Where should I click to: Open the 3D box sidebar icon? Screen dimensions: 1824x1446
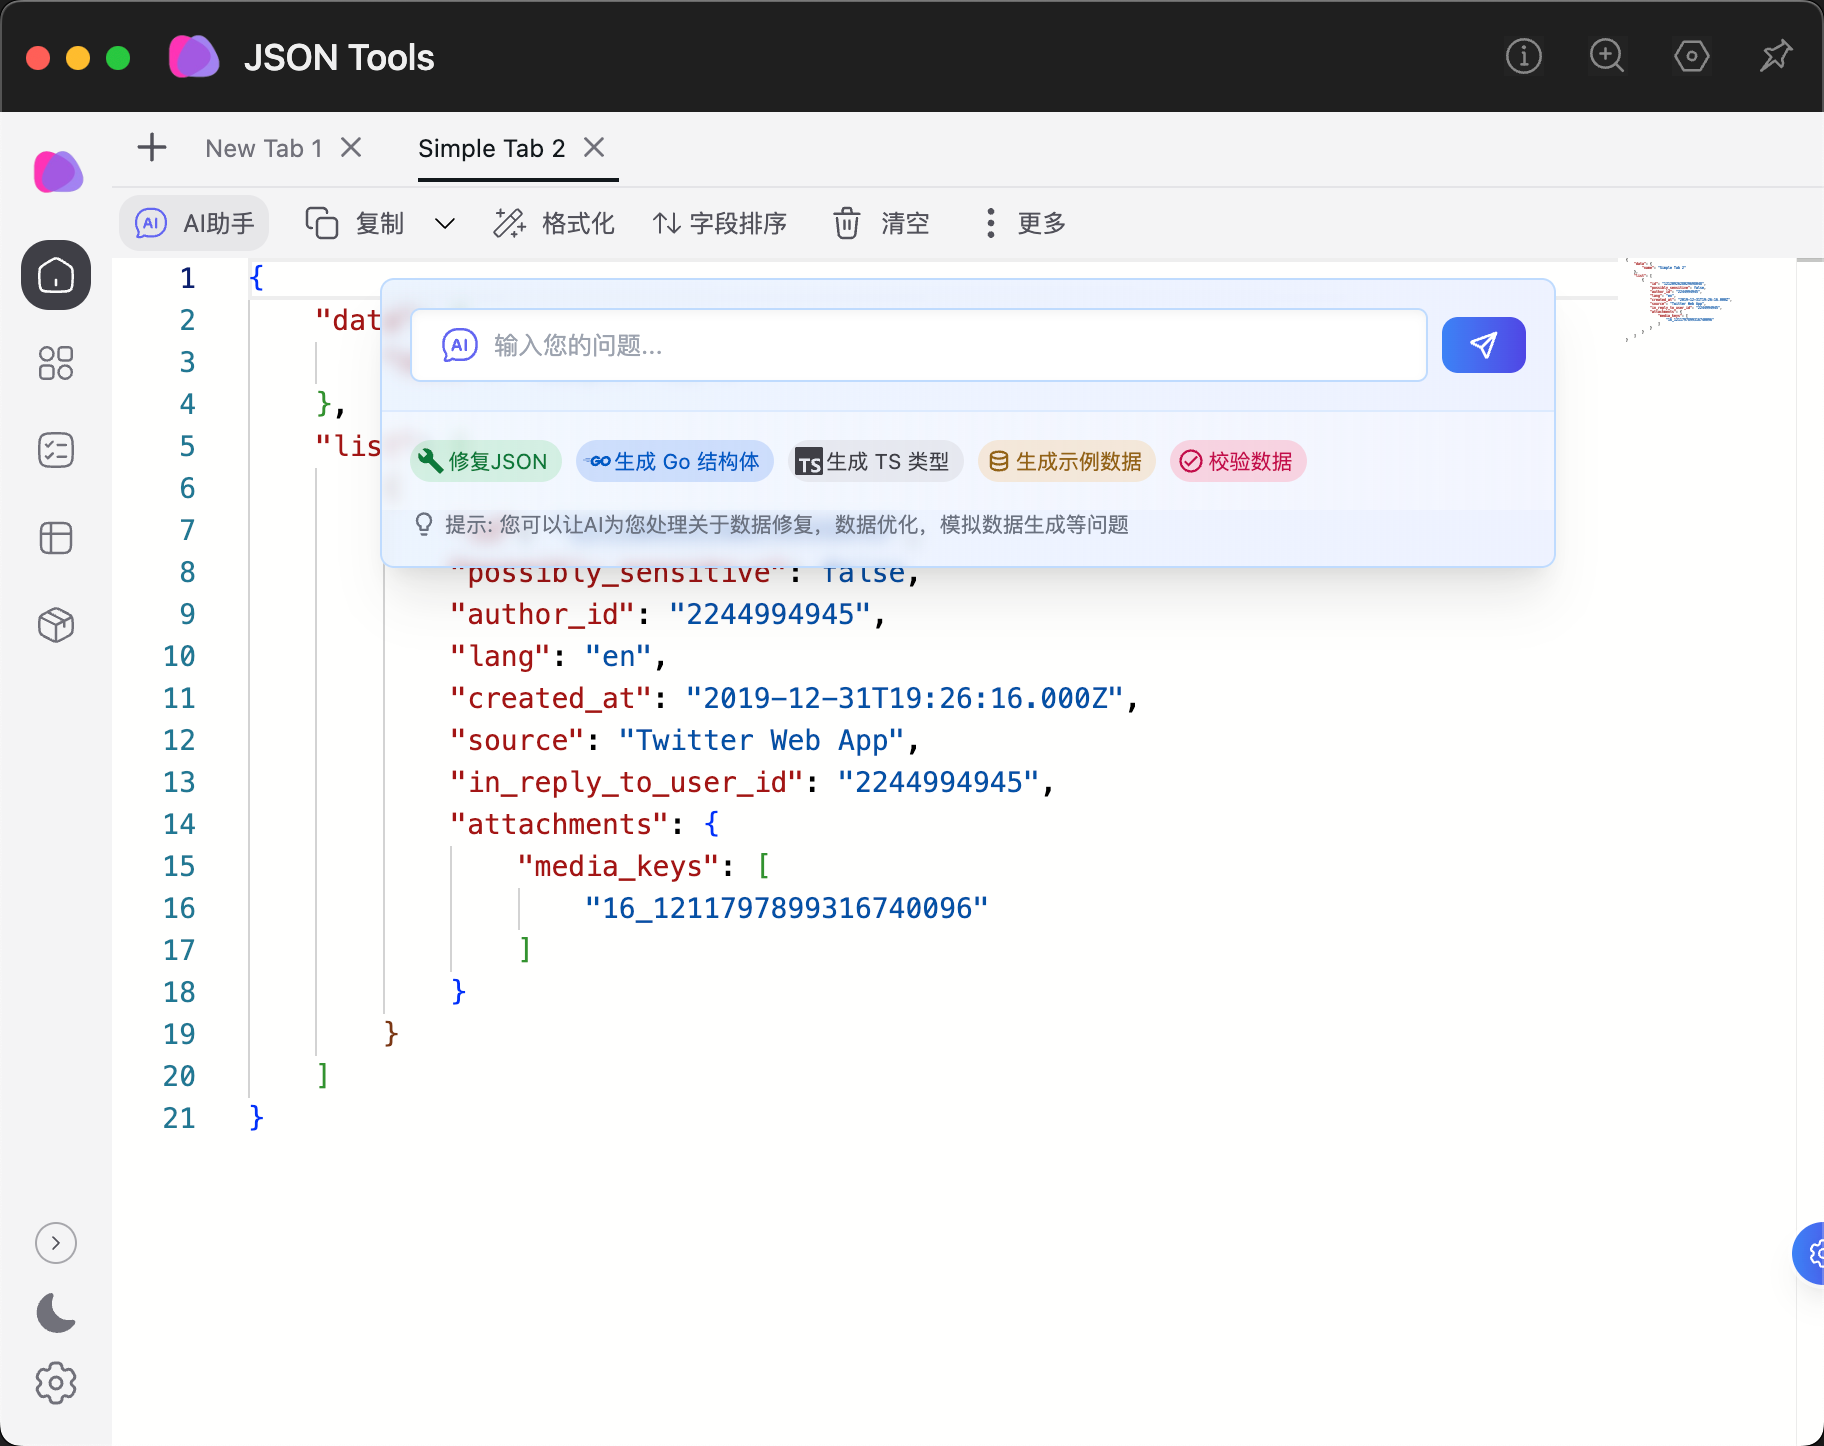56,625
